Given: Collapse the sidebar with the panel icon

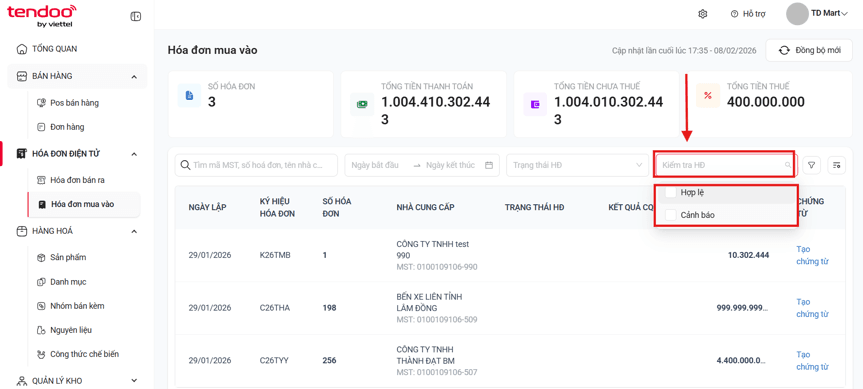Looking at the screenshot, I should (x=135, y=17).
